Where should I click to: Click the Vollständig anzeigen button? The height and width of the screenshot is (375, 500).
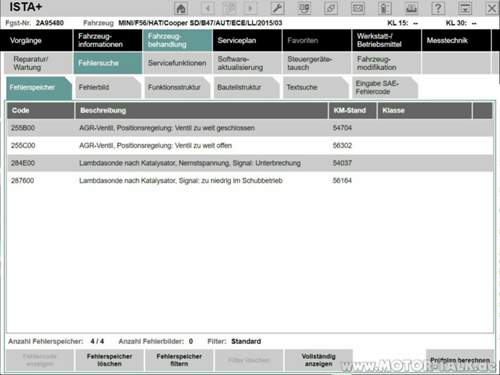tap(318, 360)
